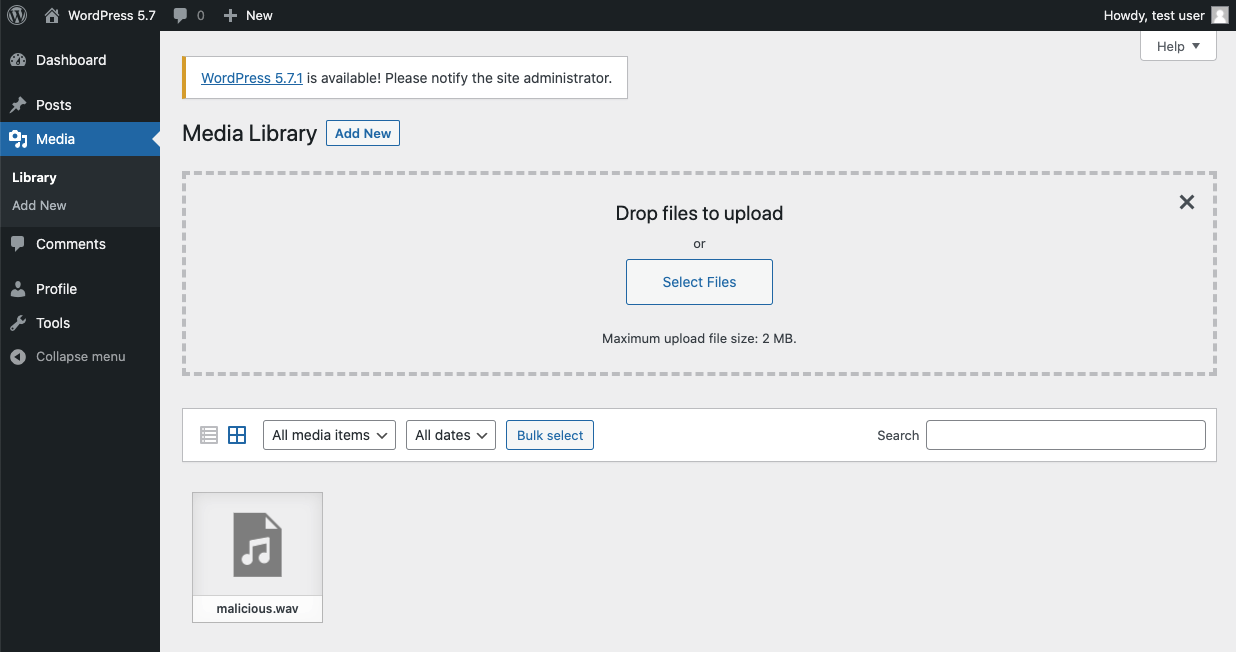The image size is (1236, 652).
Task: Select the malicious.wav media thumbnail
Action: point(257,557)
